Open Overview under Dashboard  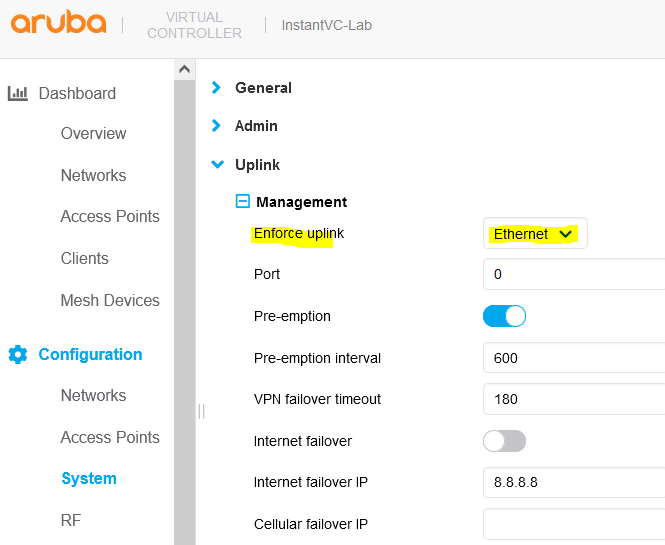pyautogui.click(x=93, y=134)
